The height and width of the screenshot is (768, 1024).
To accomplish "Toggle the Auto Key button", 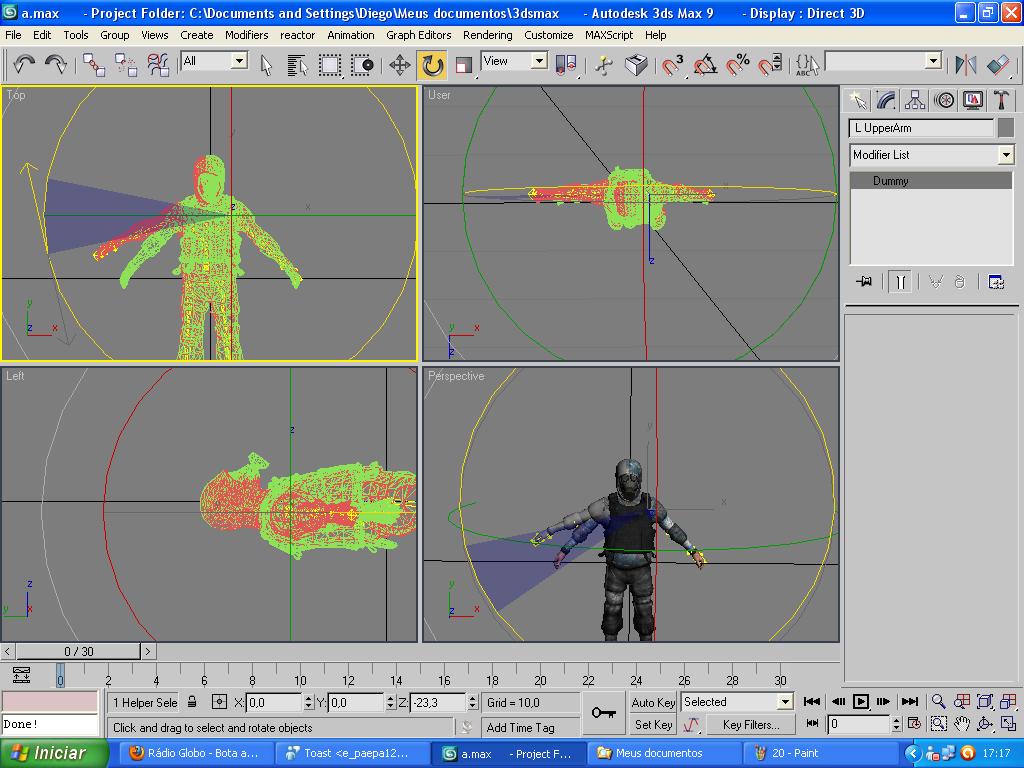I will [x=653, y=702].
